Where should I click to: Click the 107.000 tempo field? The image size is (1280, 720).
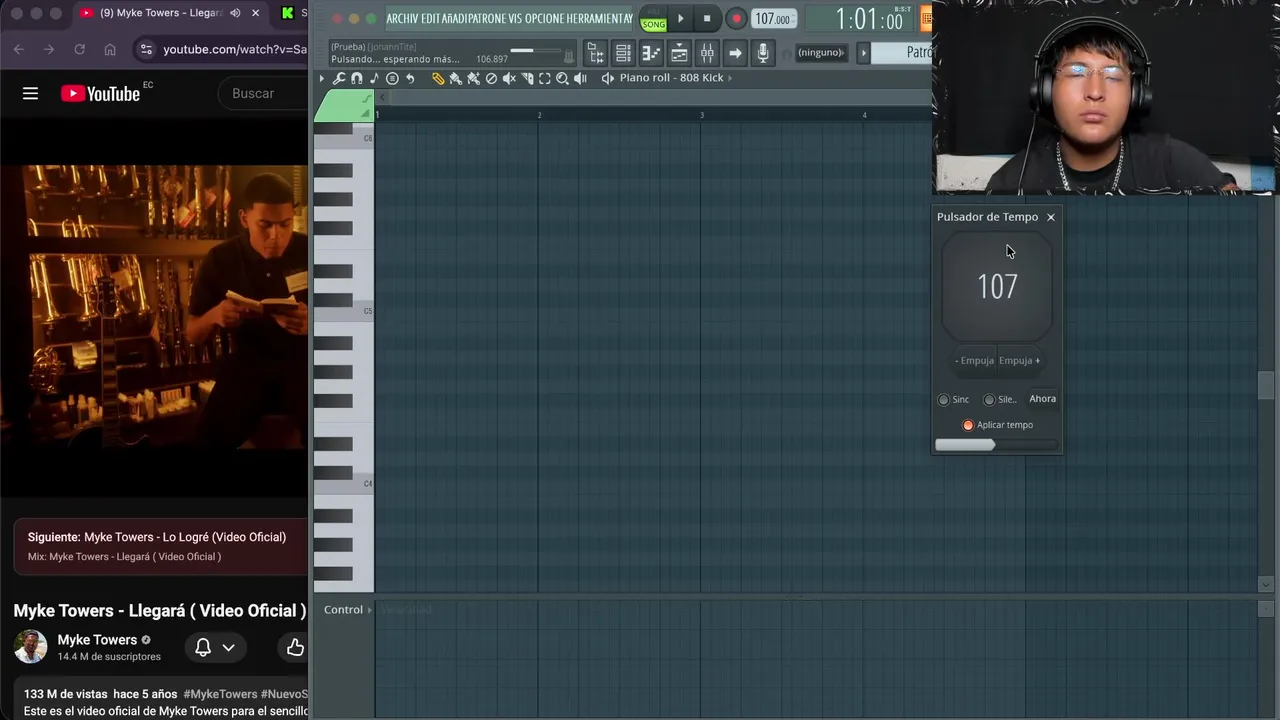point(773,19)
